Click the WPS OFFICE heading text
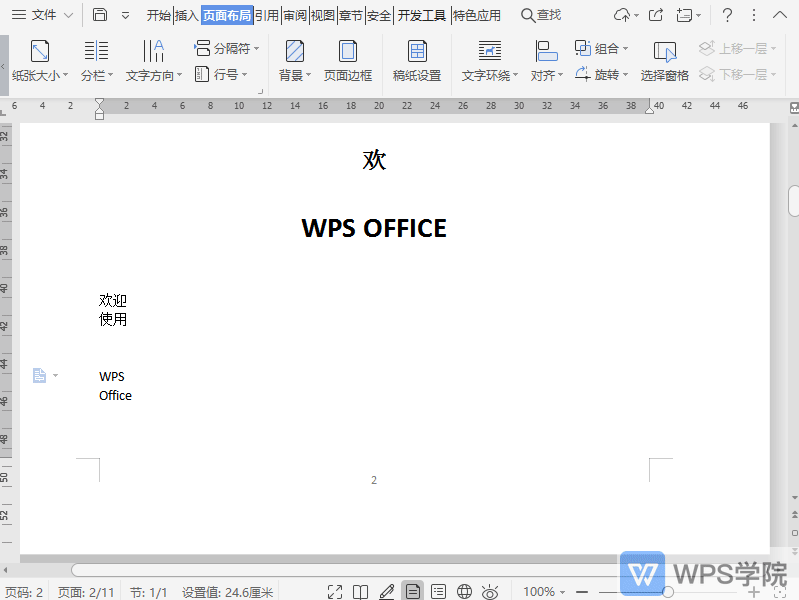The width and height of the screenshot is (799, 600). click(373, 228)
